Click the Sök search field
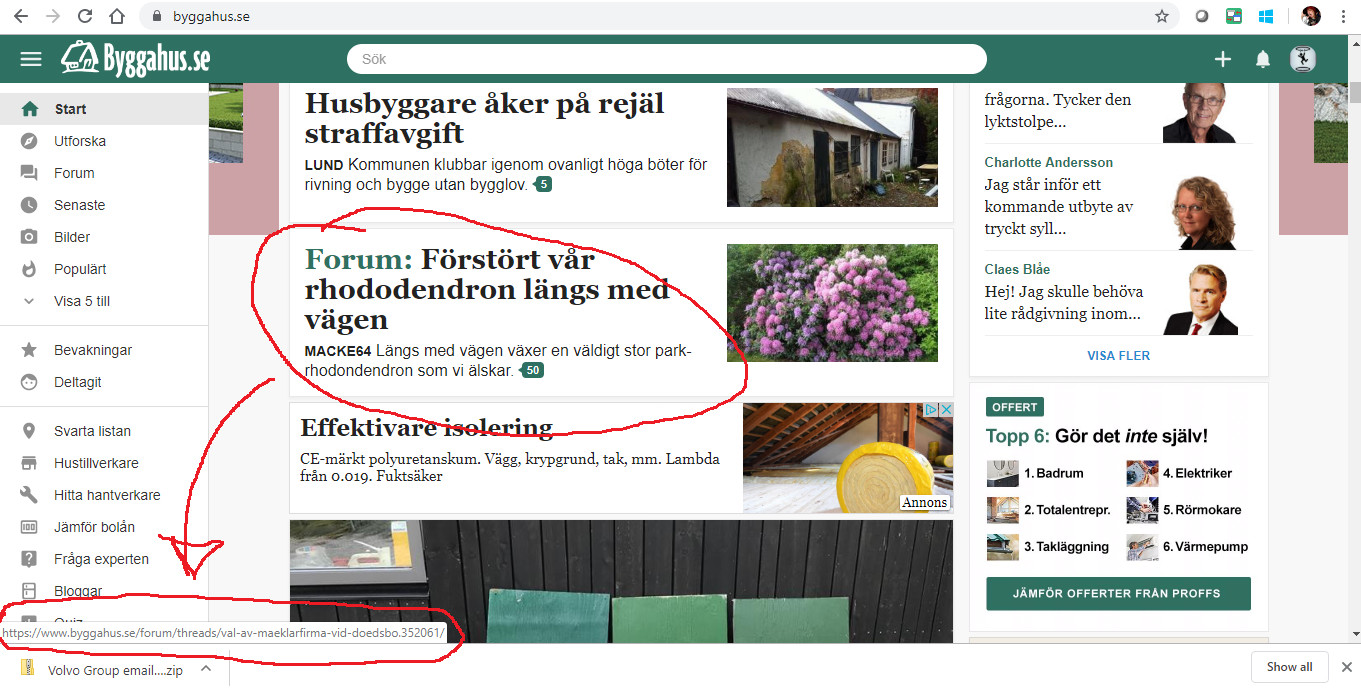This screenshot has width=1361, height=691. pos(666,59)
